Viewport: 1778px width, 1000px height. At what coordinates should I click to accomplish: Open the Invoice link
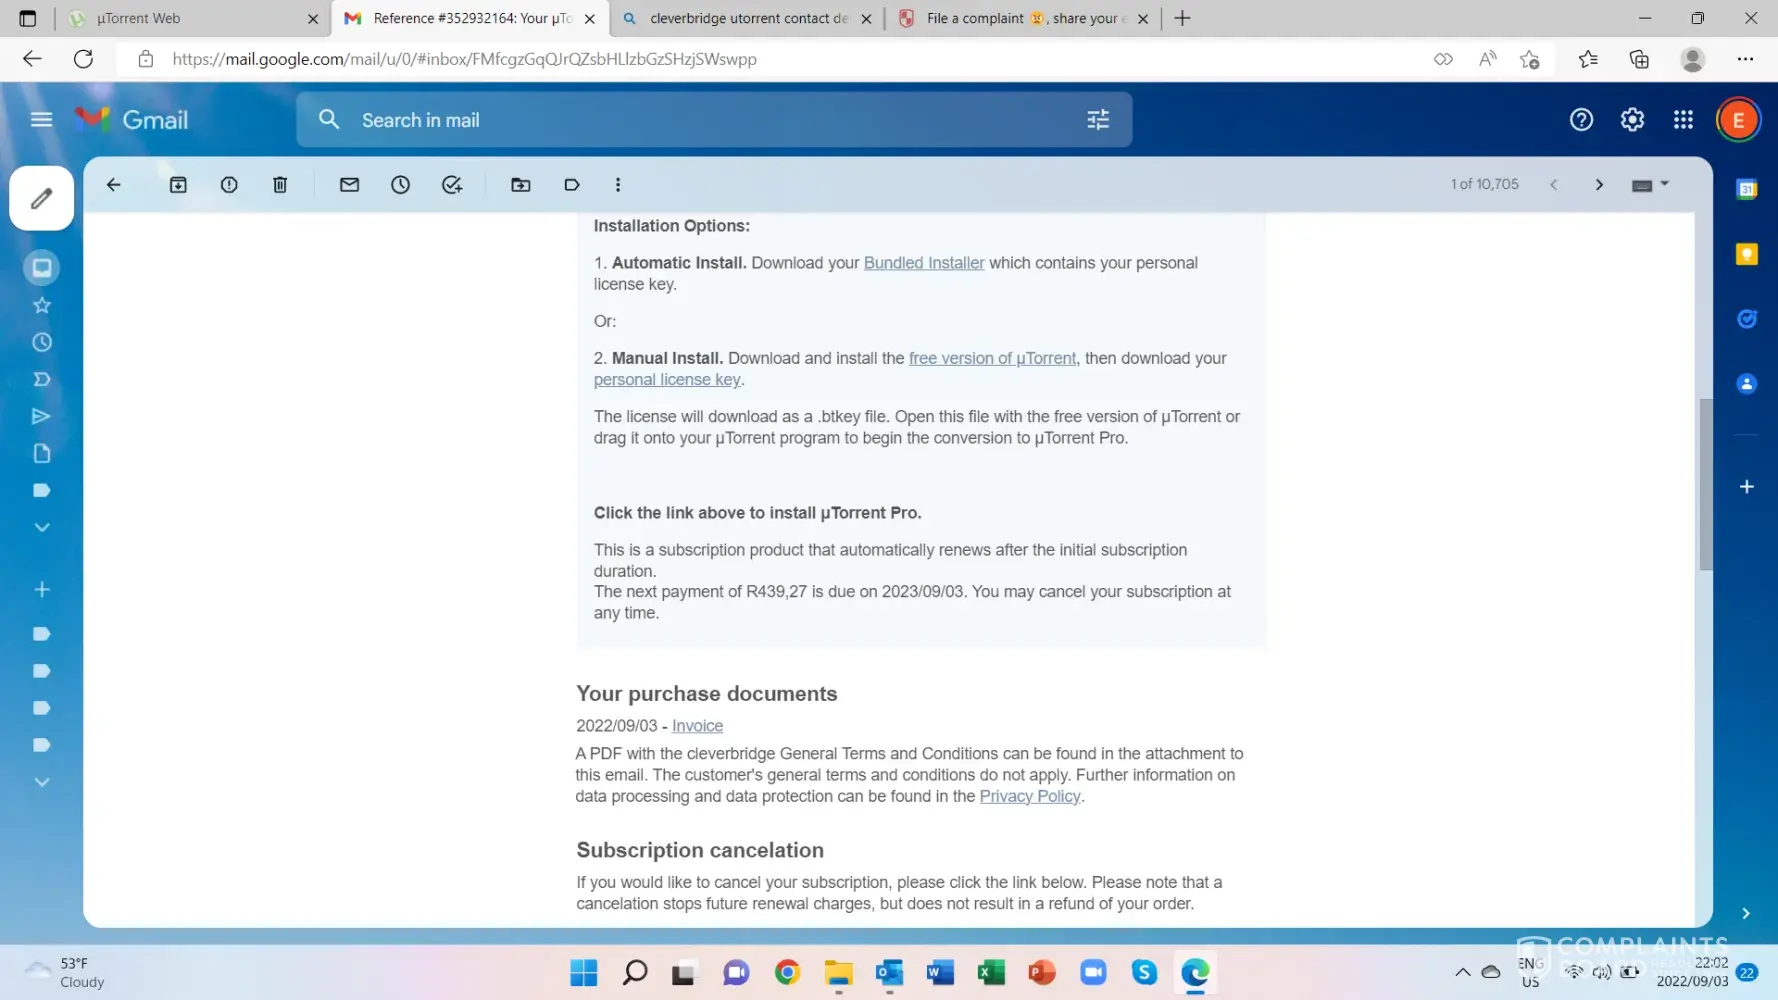[x=697, y=726]
